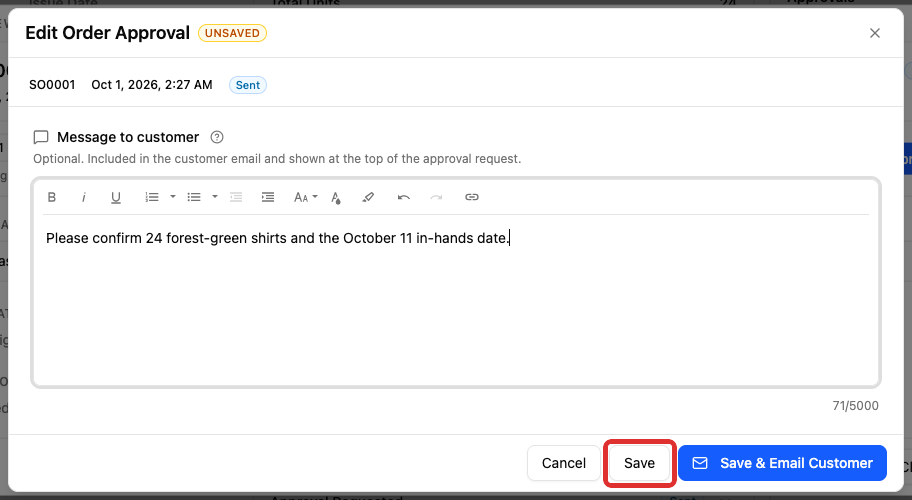Increase indent of the paragraph
Screen dimensions: 912x500
tap(268, 197)
